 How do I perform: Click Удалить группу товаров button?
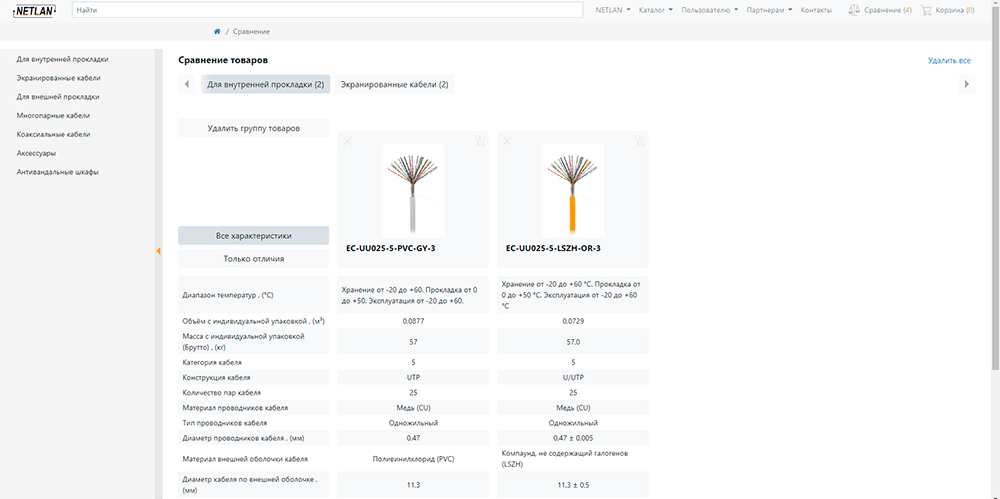254,128
